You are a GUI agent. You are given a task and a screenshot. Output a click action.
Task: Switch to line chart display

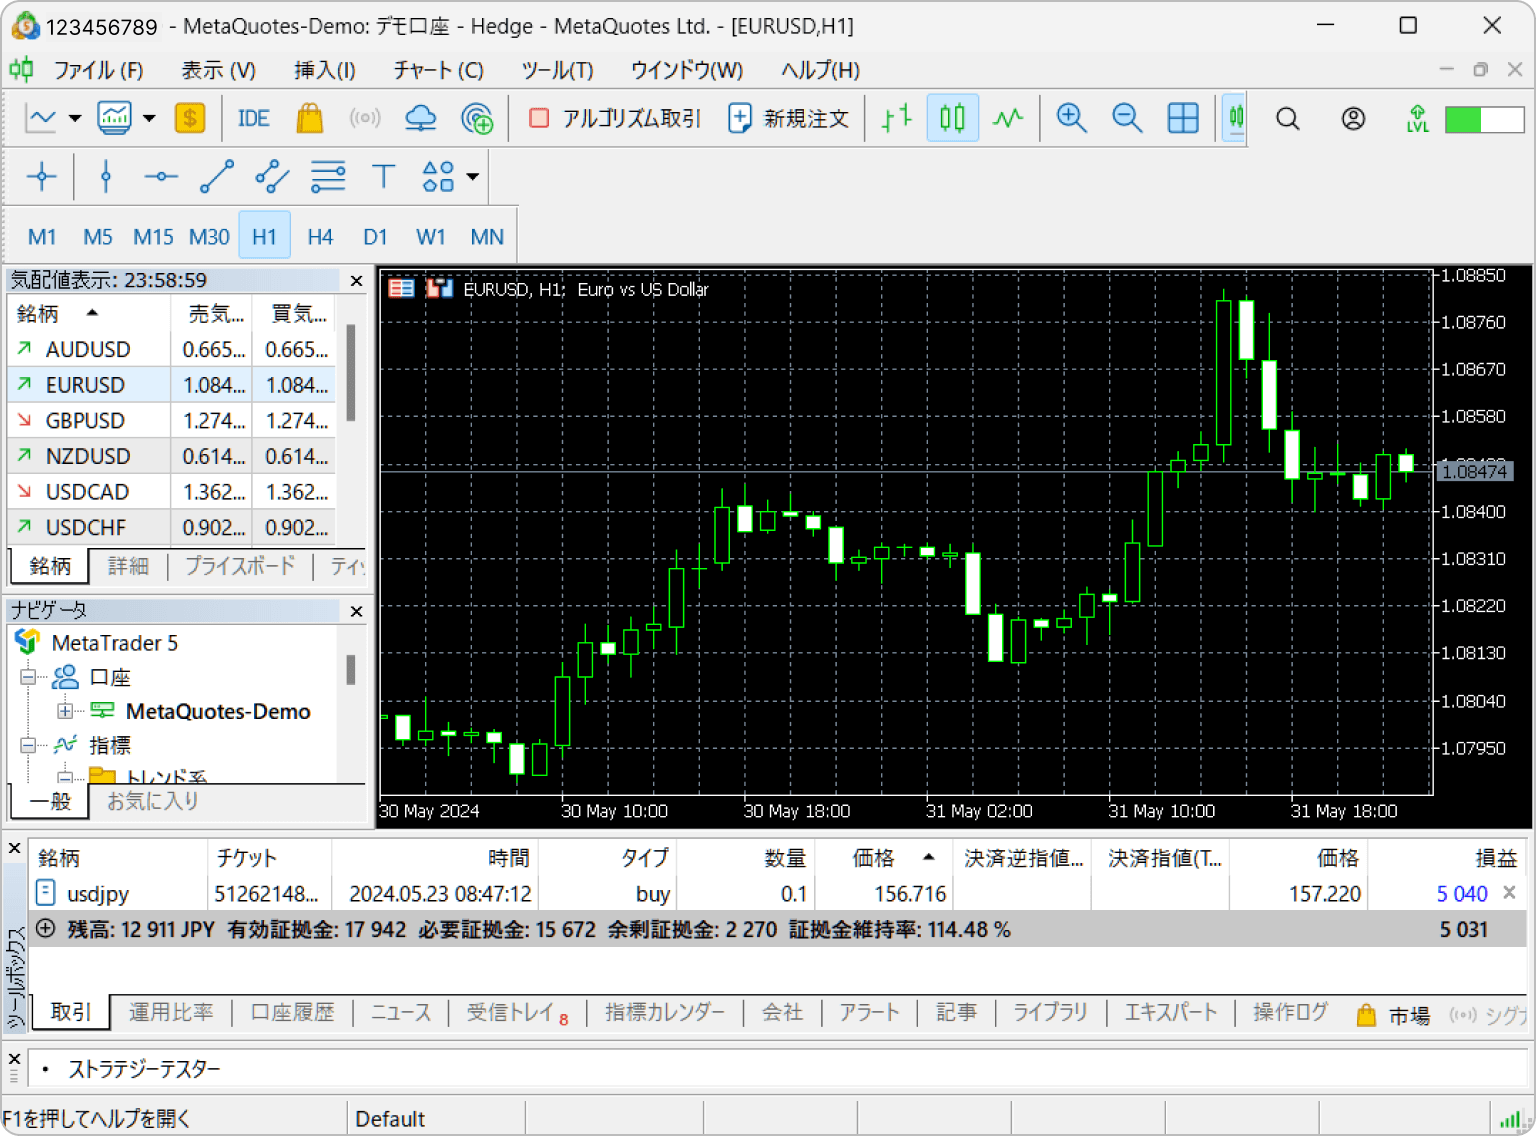(1008, 119)
